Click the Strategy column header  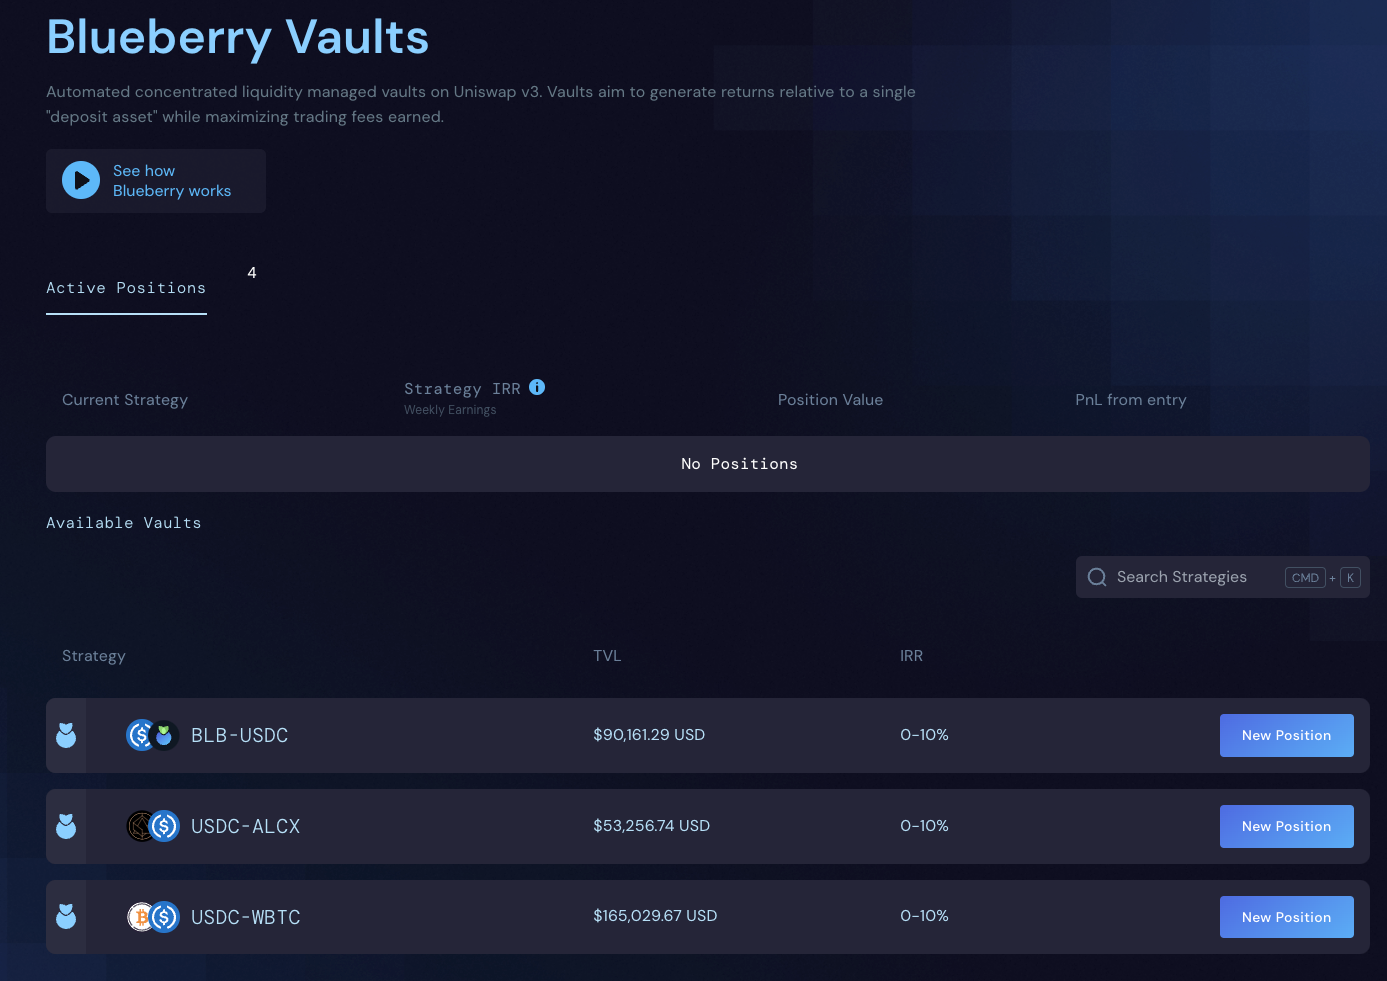click(94, 656)
